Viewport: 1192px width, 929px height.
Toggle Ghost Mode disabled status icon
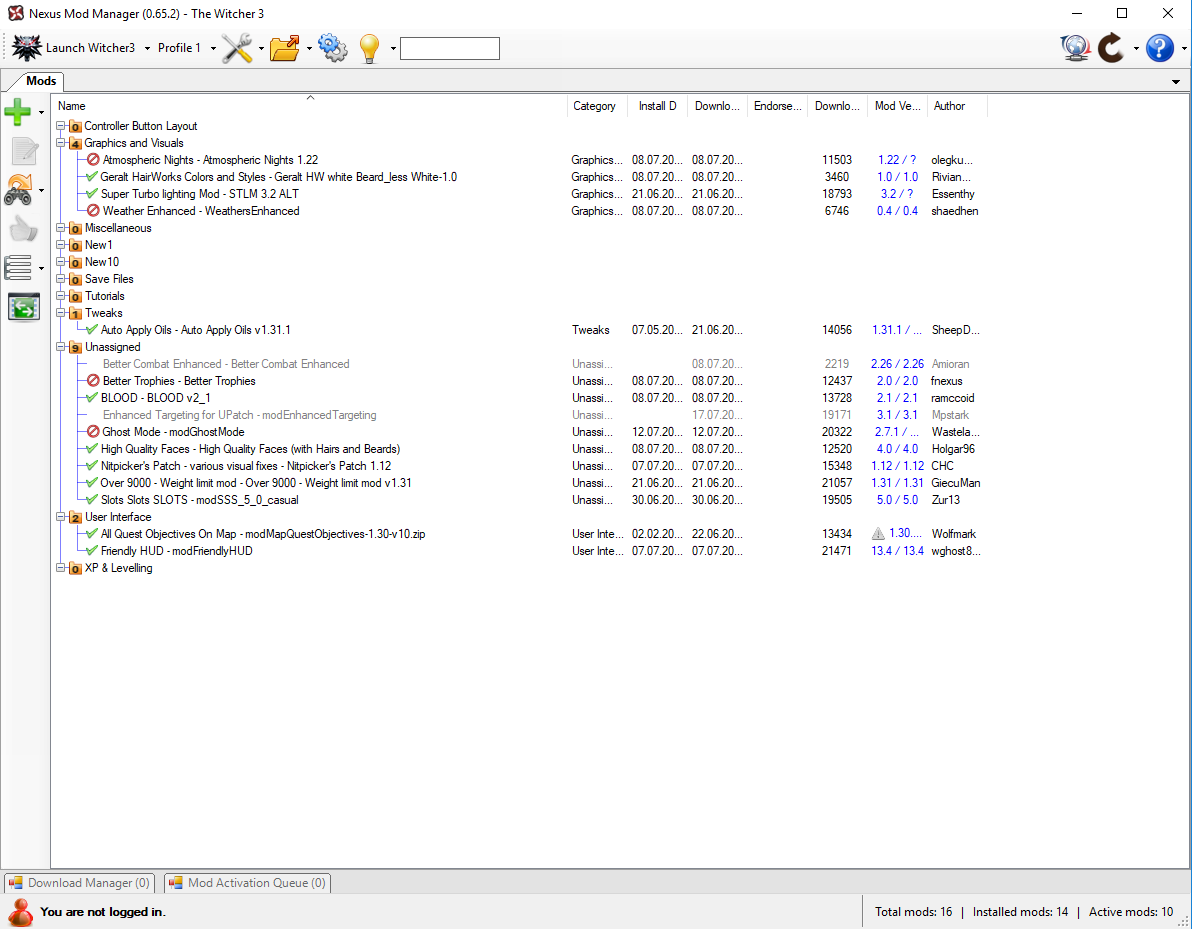point(93,432)
